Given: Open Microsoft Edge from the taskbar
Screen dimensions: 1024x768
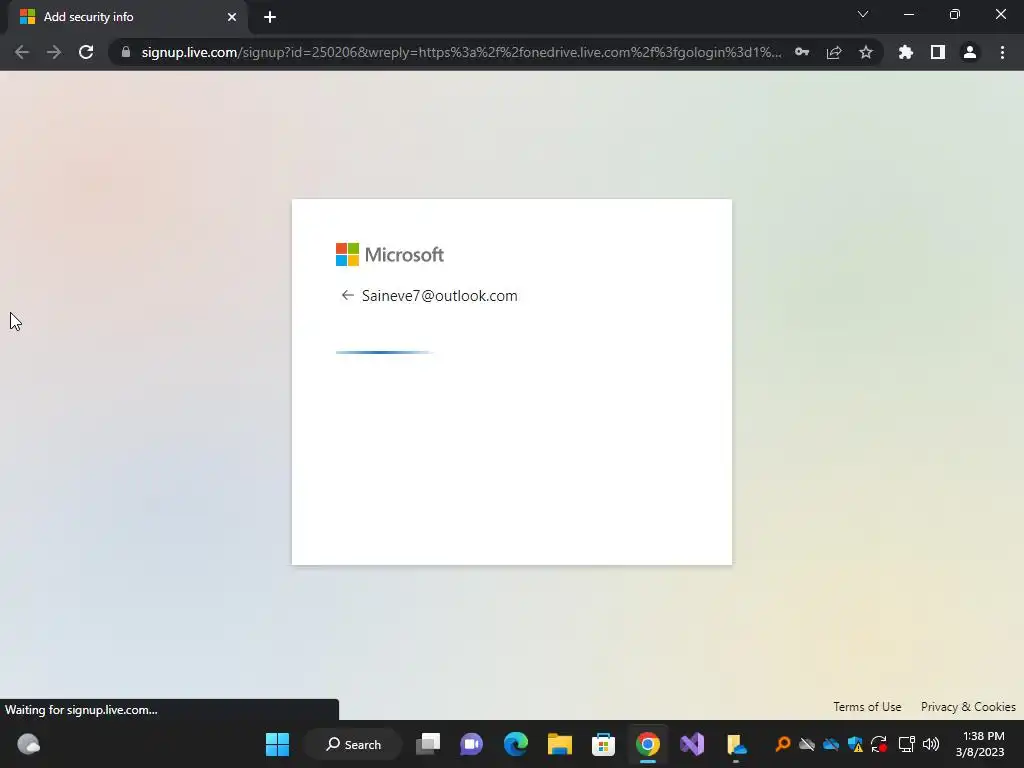Looking at the screenshot, I should (516, 744).
